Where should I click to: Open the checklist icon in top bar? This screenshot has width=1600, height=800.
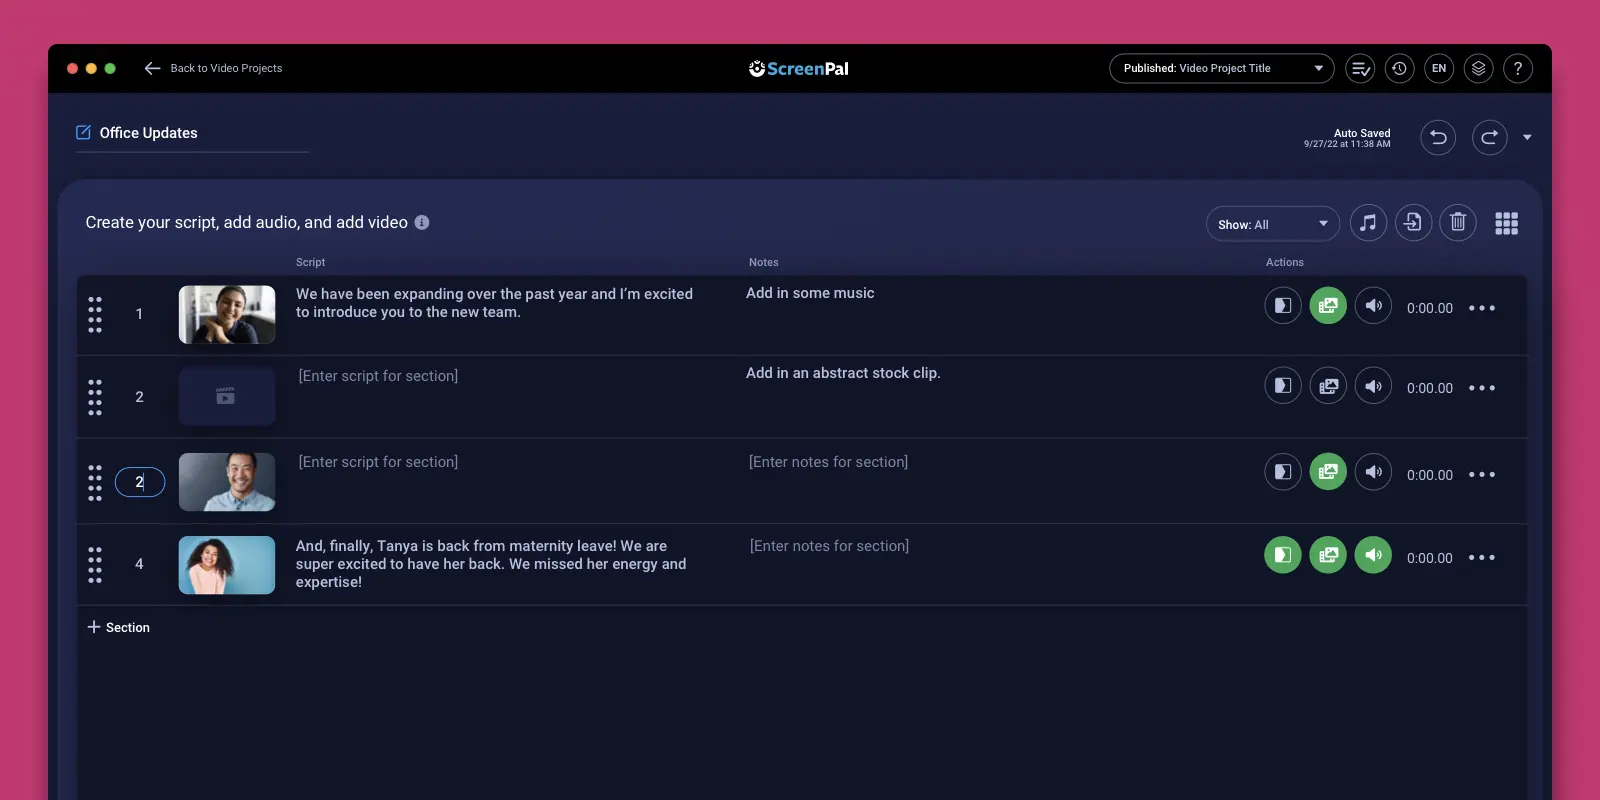(x=1360, y=68)
